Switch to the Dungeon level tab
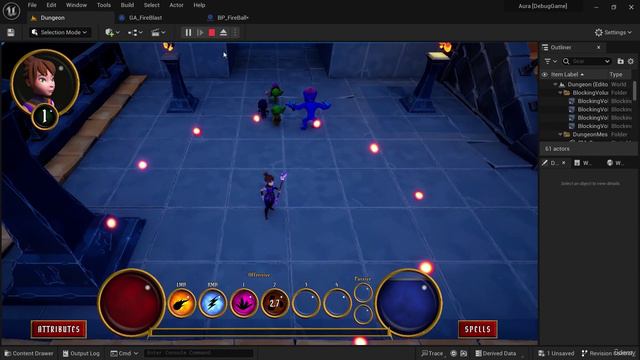Viewport: 640px width, 360px height. (x=52, y=18)
